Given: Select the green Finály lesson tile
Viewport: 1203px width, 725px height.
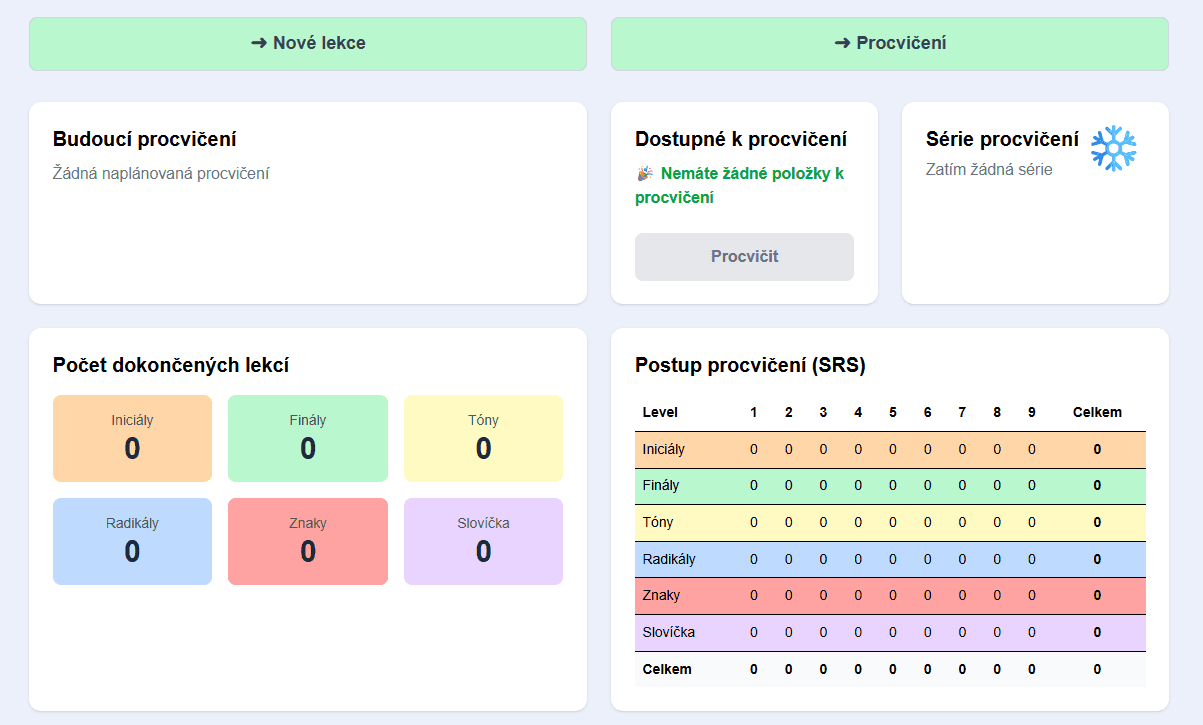Looking at the screenshot, I should click(x=307, y=438).
